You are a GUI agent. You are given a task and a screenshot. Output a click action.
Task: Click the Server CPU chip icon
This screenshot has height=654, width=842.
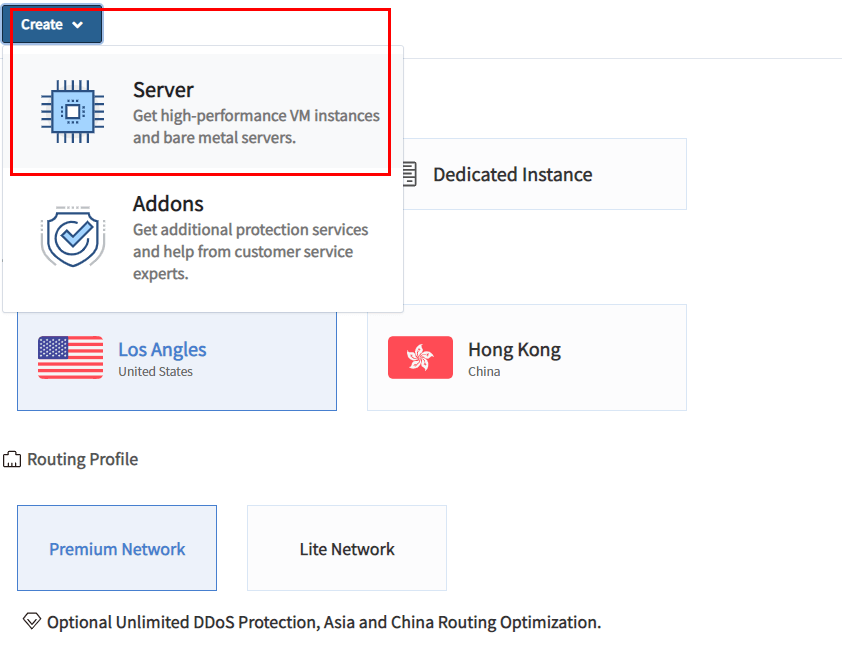(72, 112)
